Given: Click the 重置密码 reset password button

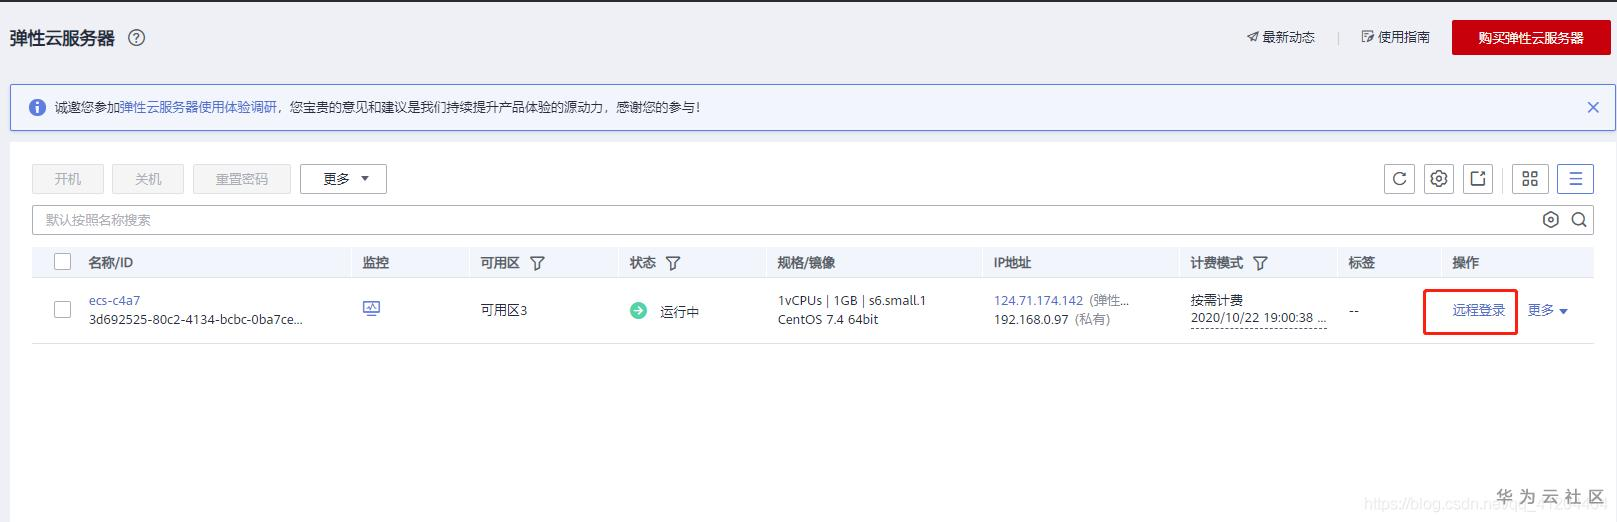Looking at the screenshot, I should pos(242,179).
